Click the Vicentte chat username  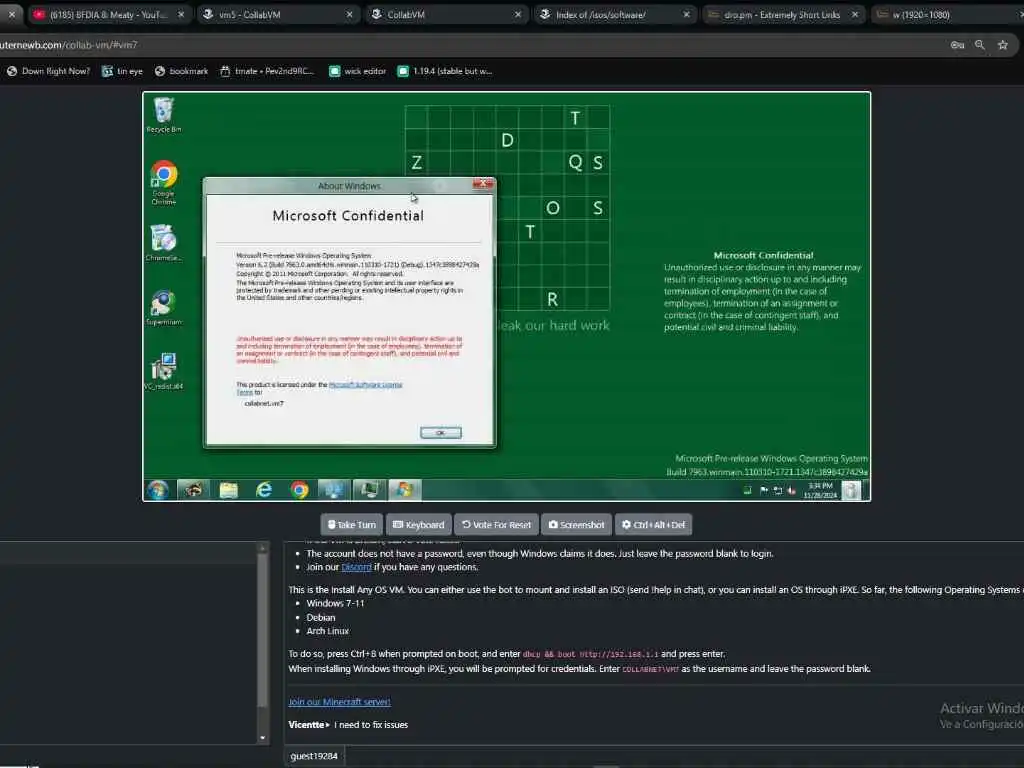click(x=306, y=725)
